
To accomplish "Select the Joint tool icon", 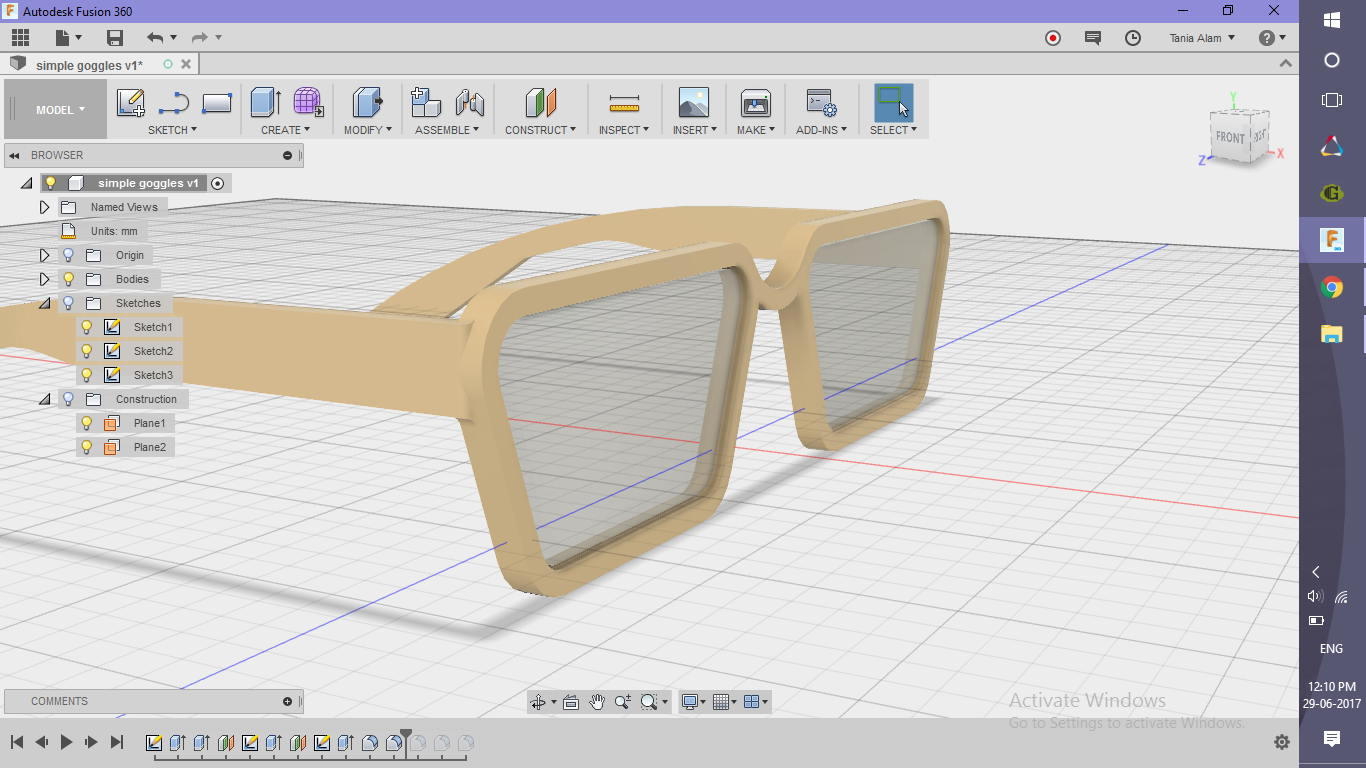I will pos(470,102).
